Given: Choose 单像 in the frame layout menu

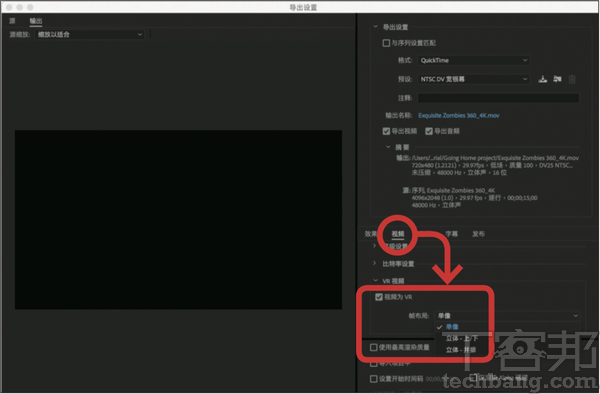Looking at the screenshot, I should (452, 327).
